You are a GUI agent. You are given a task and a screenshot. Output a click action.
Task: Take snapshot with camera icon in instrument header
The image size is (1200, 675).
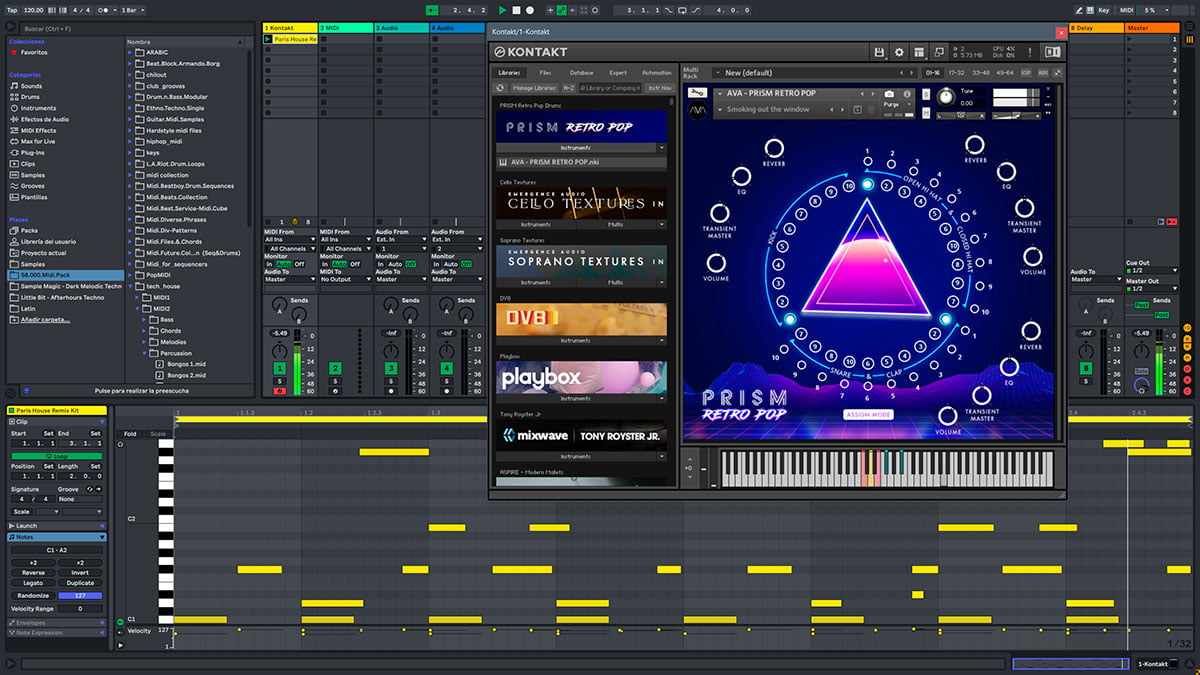click(890, 94)
